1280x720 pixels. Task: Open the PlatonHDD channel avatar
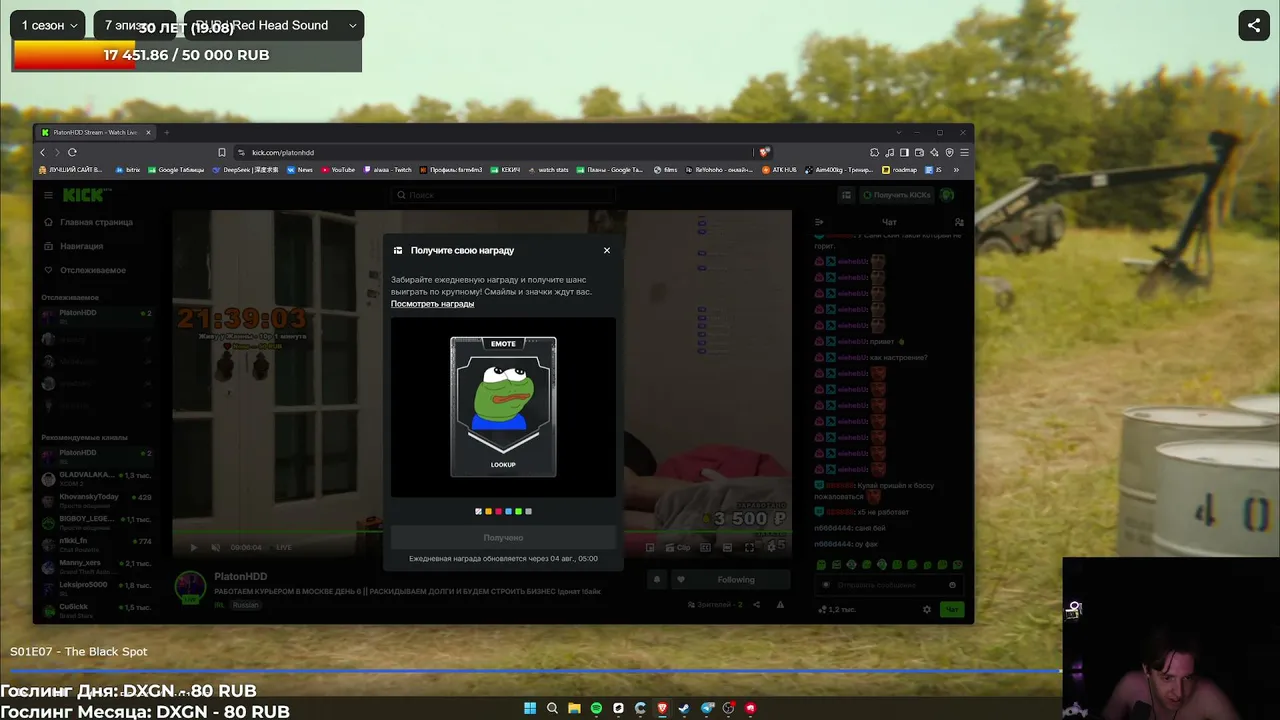click(x=190, y=587)
